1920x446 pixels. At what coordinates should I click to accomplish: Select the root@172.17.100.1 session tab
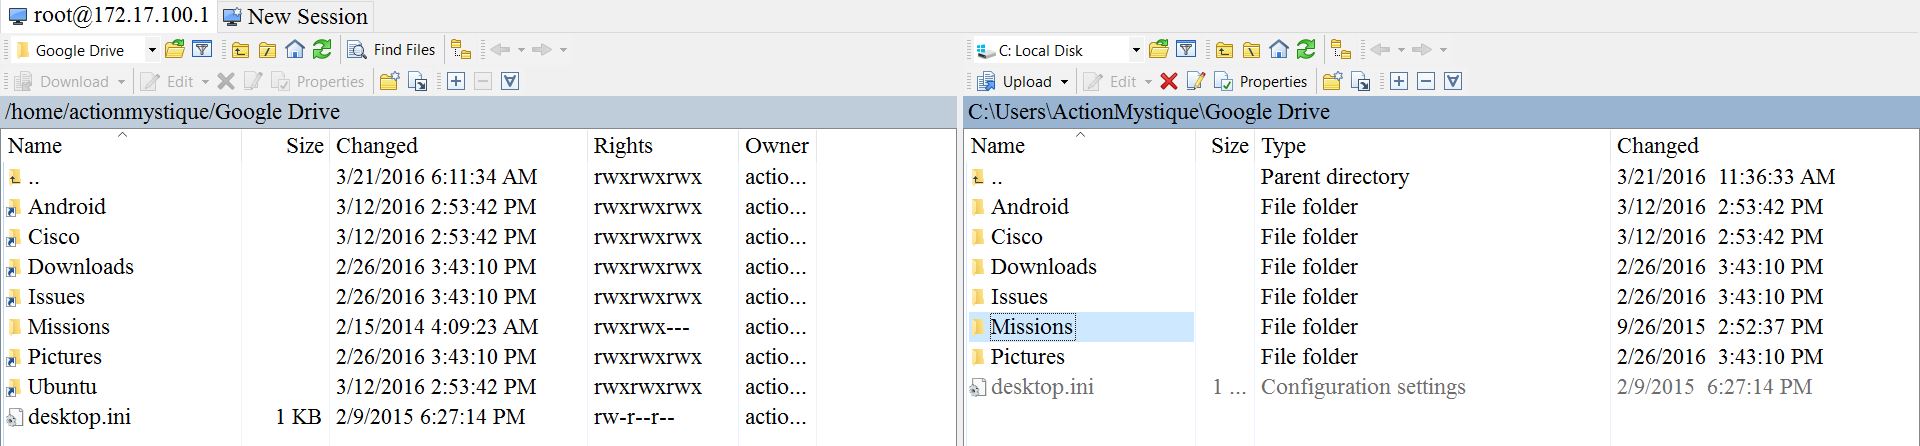(108, 15)
